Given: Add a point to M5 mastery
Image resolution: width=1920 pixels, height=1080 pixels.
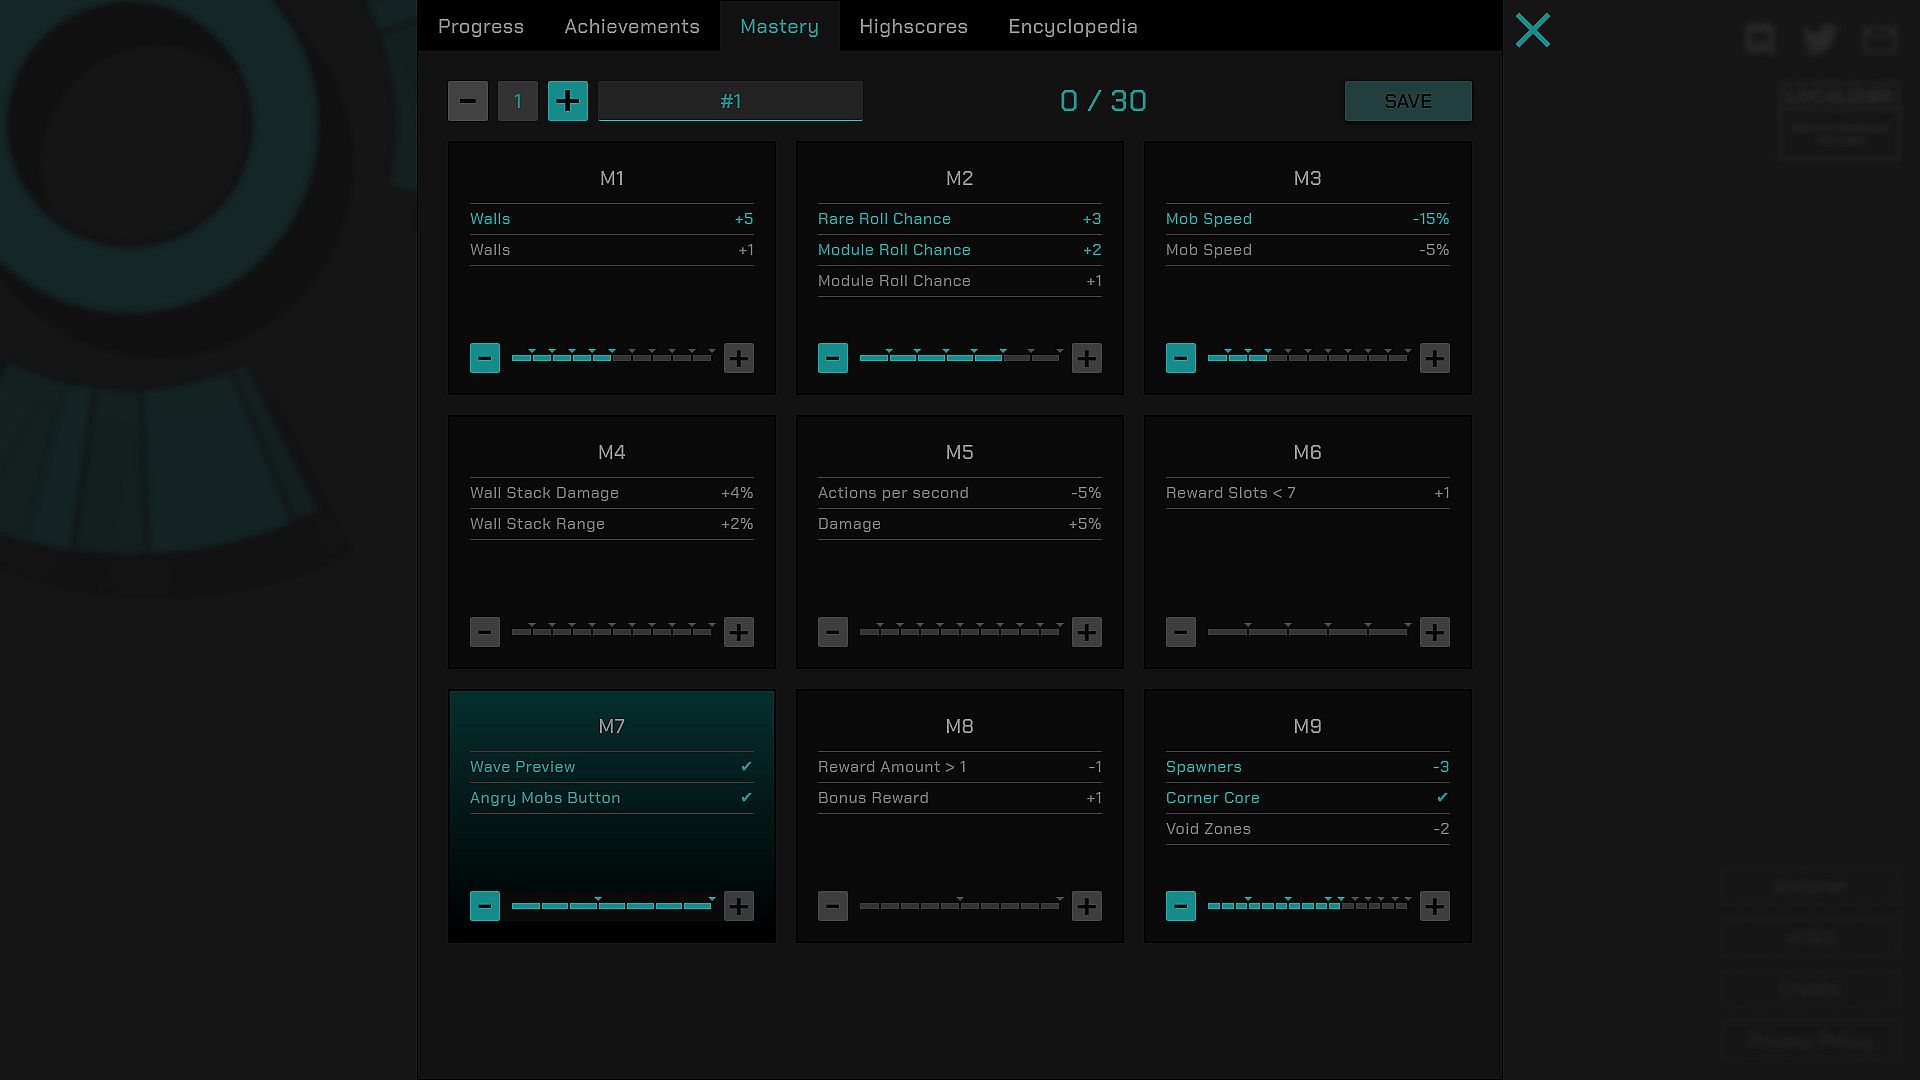Looking at the screenshot, I should (1086, 632).
